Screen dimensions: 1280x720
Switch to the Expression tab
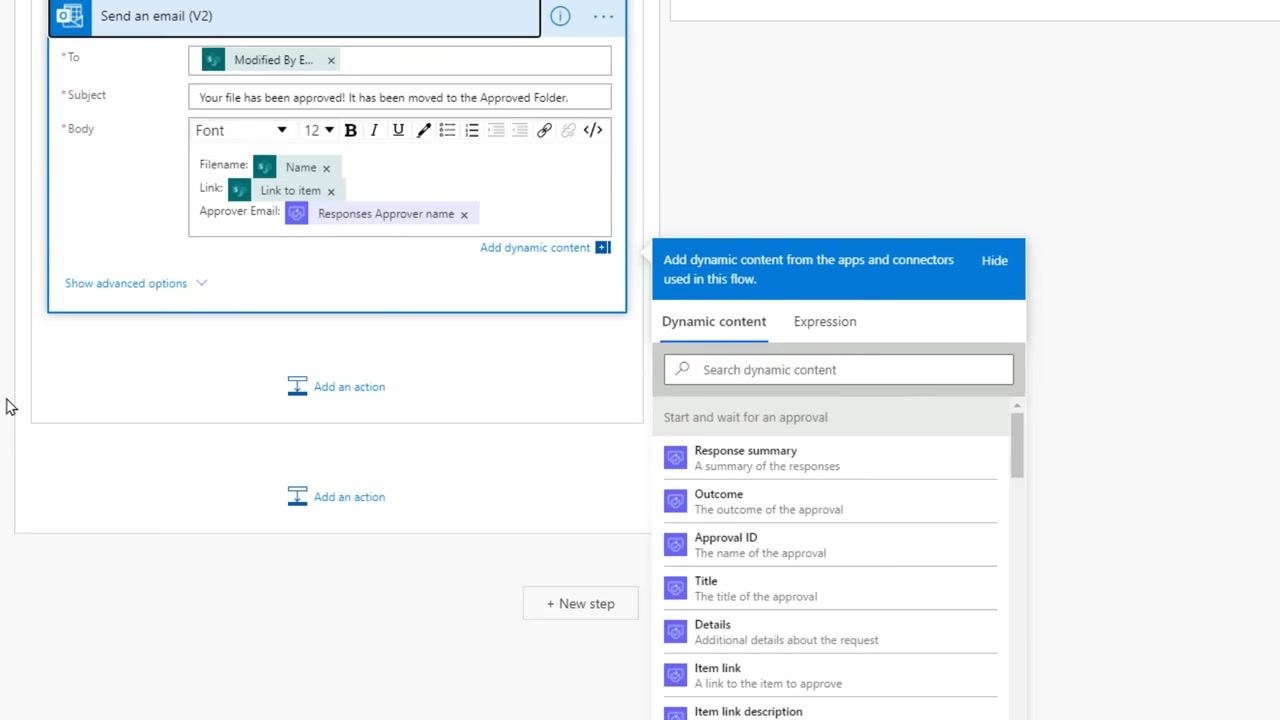point(825,321)
